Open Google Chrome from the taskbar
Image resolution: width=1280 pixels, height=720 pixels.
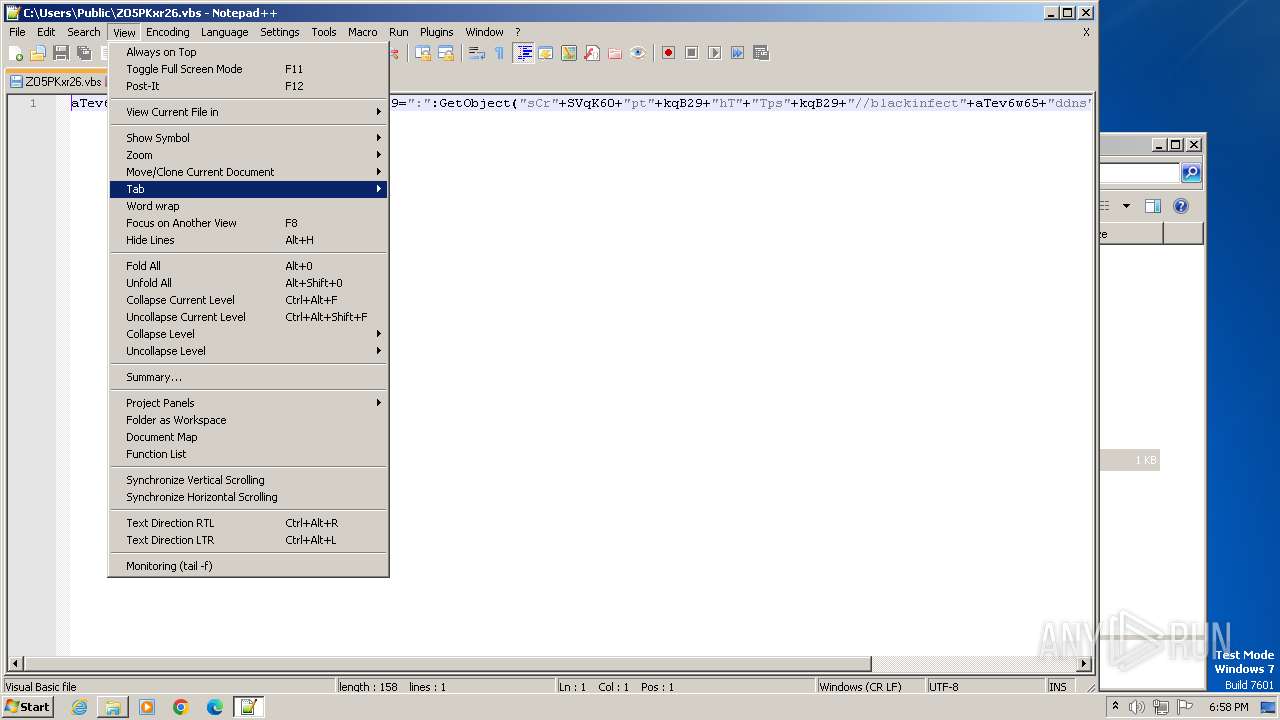[x=181, y=707]
